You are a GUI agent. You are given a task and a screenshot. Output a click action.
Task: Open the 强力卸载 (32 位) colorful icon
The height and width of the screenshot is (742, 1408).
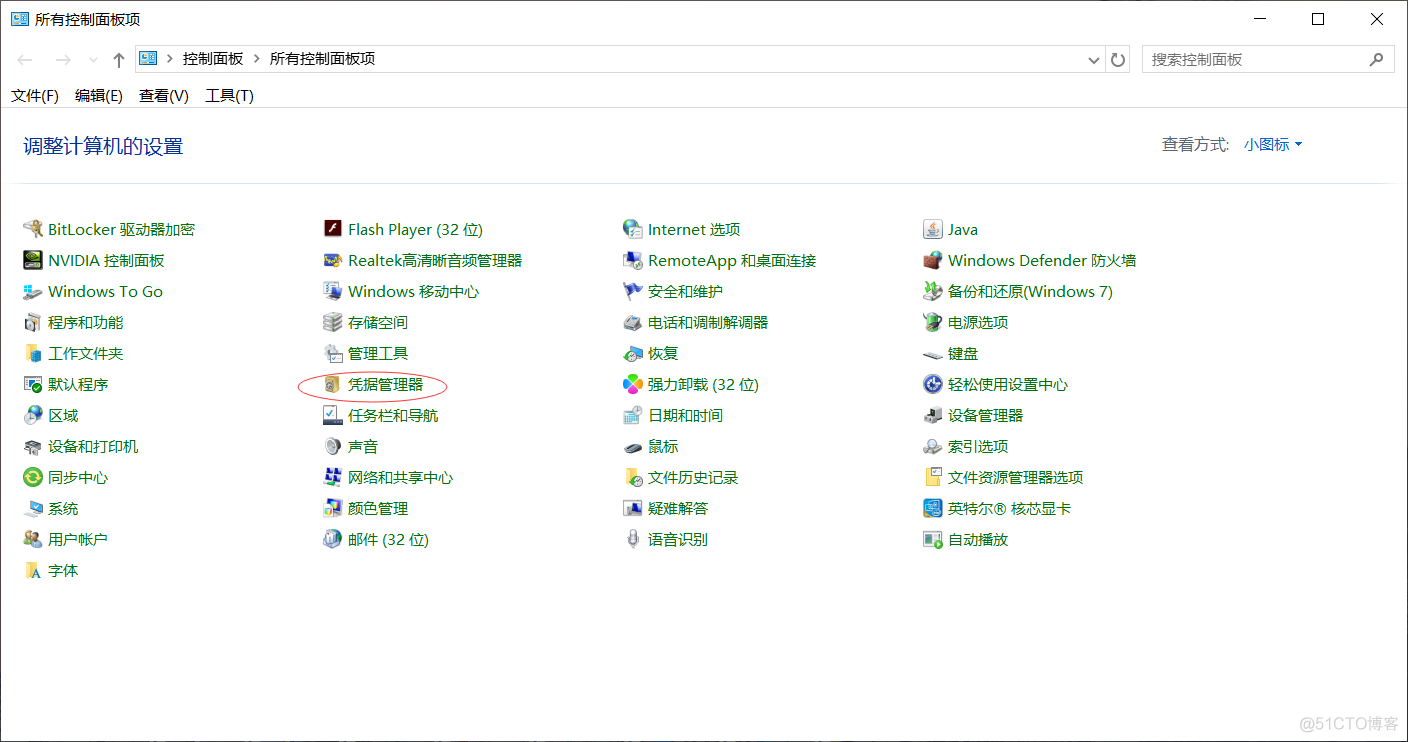pyautogui.click(x=633, y=384)
